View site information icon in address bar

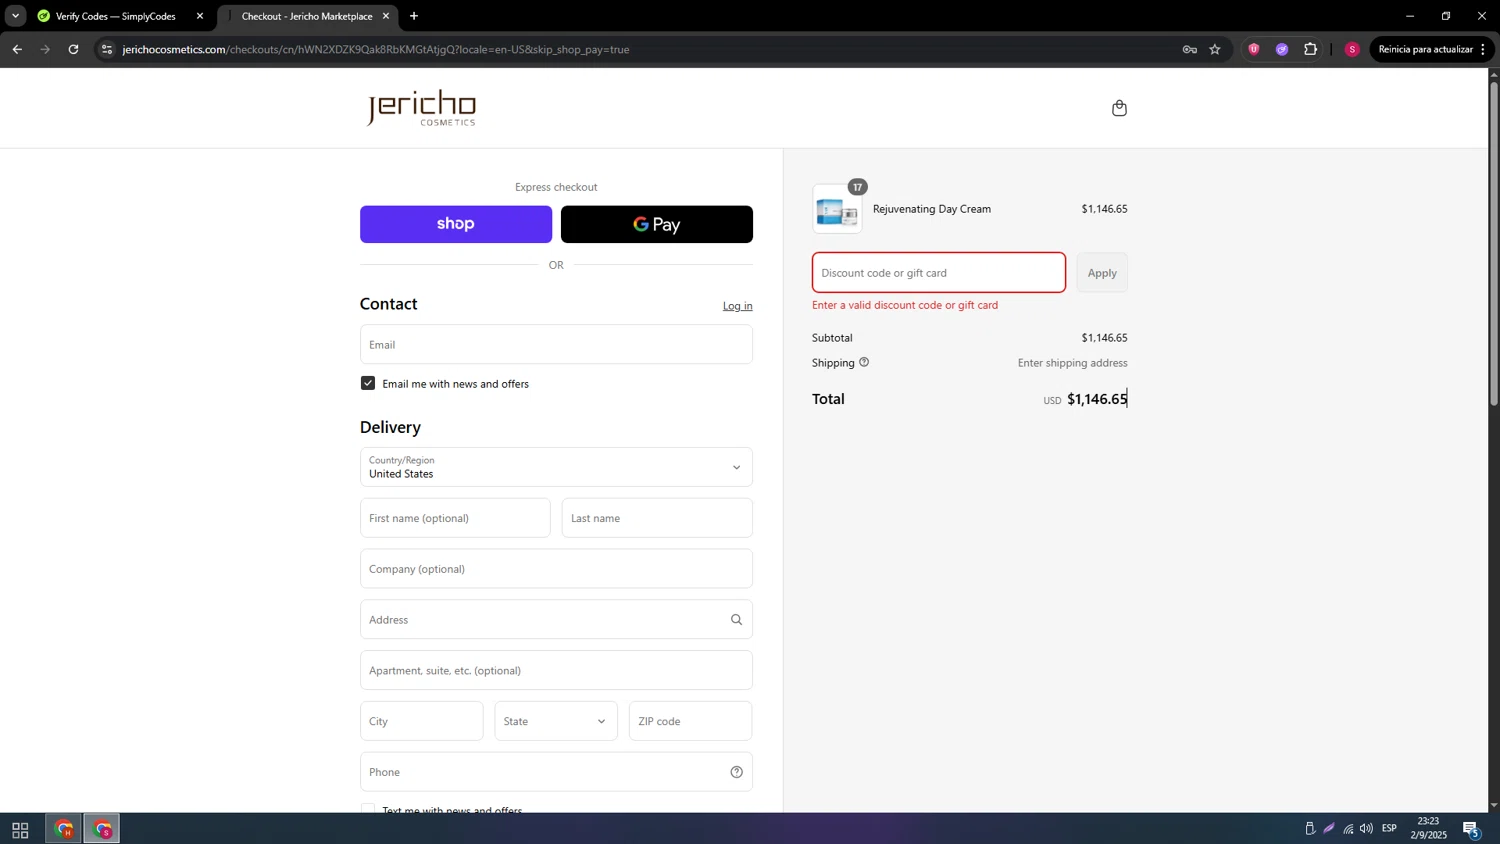[x=107, y=49]
